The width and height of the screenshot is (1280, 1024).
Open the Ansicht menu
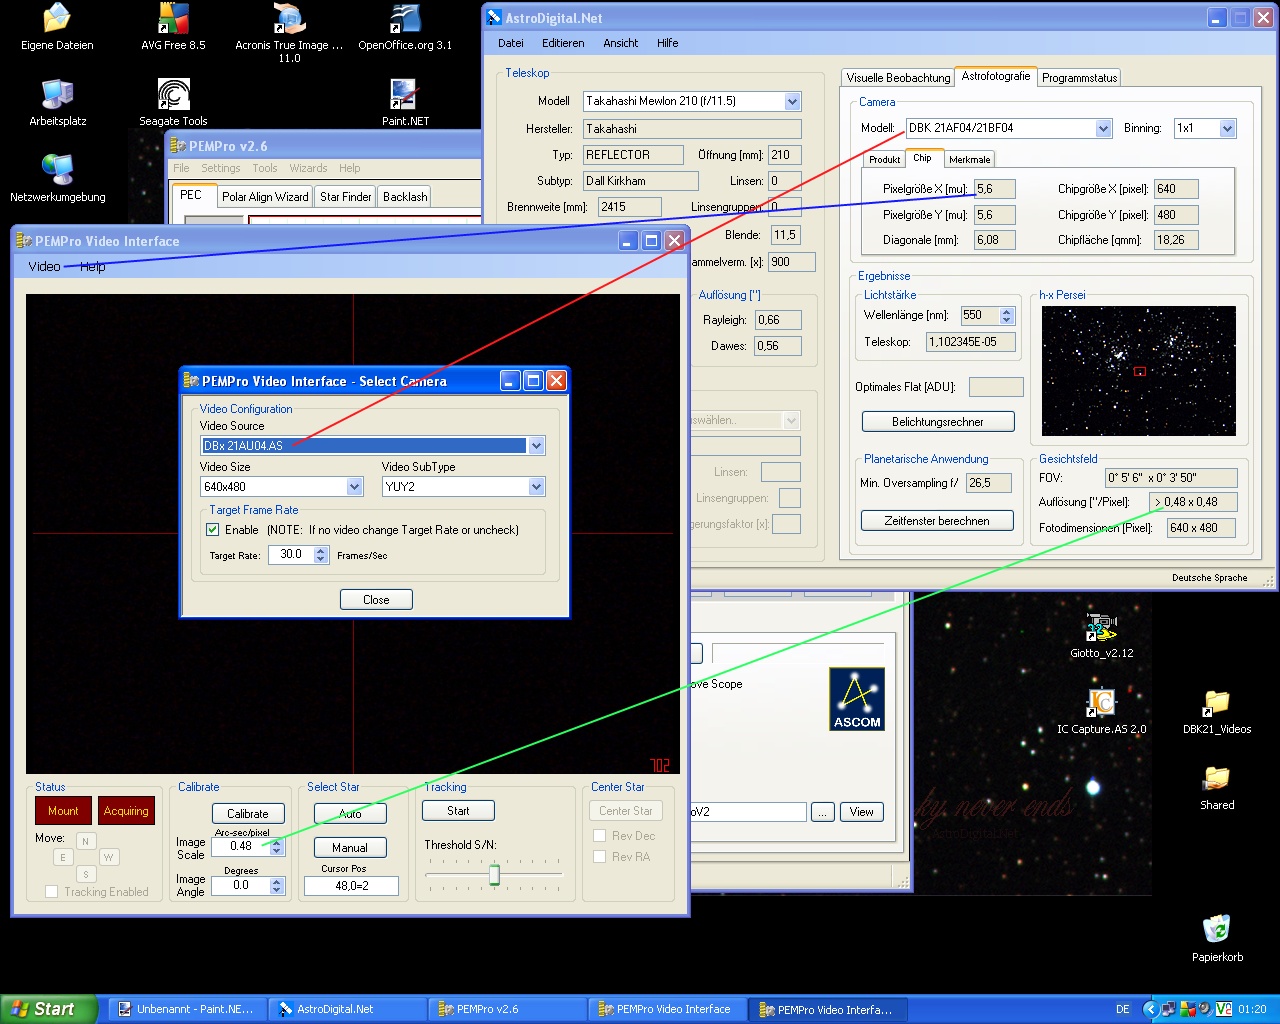pyautogui.click(x=621, y=43)
